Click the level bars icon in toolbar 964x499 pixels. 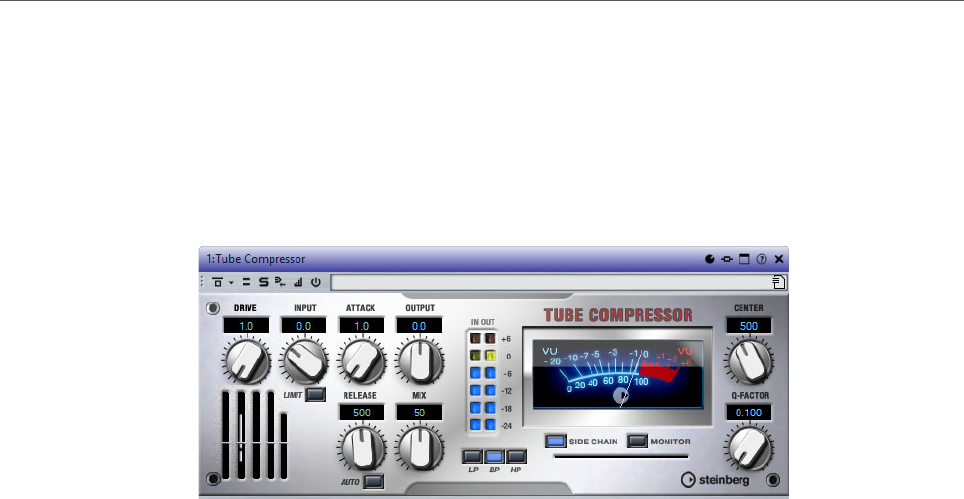point(298,282)
